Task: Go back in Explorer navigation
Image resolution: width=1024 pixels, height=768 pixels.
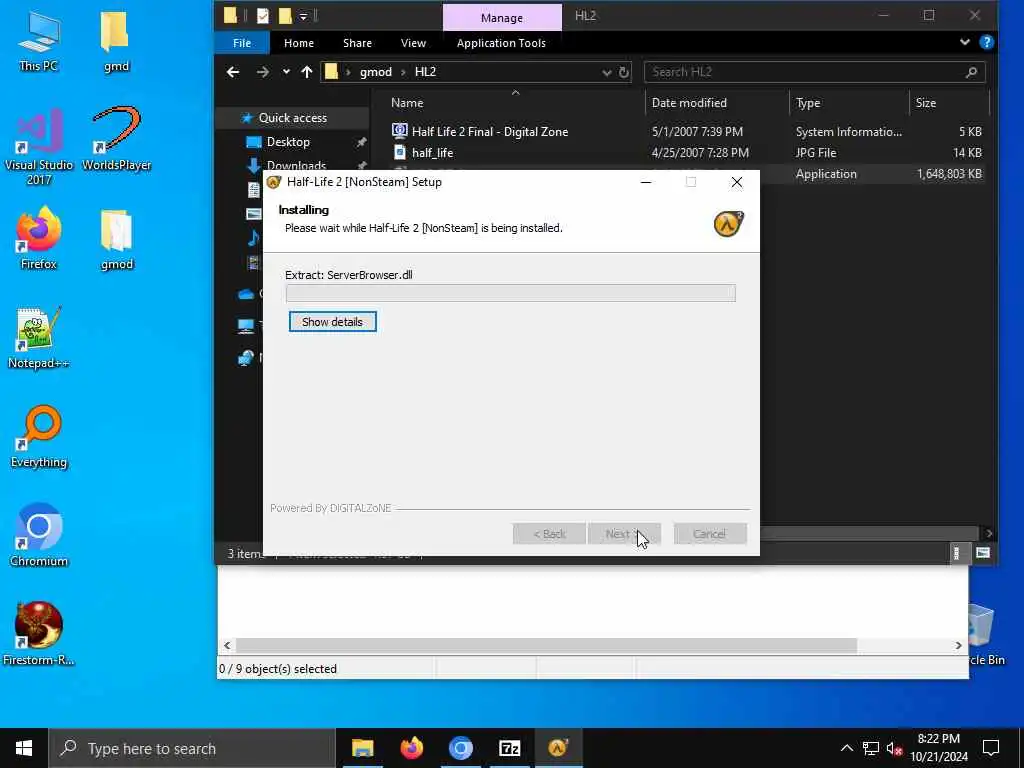Action: tap(232, 72)
